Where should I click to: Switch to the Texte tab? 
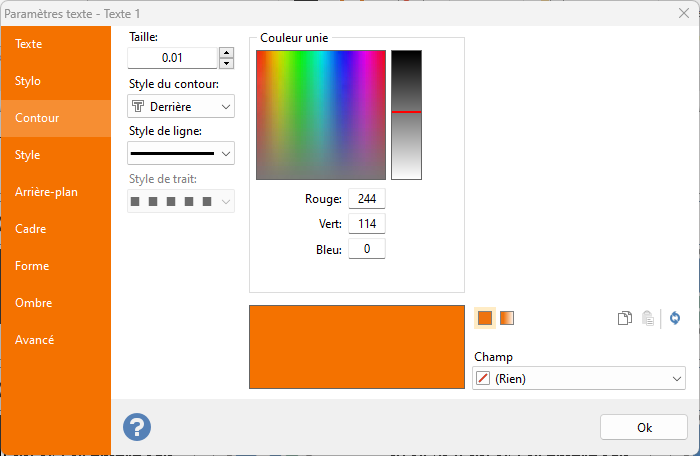point(29,44)
